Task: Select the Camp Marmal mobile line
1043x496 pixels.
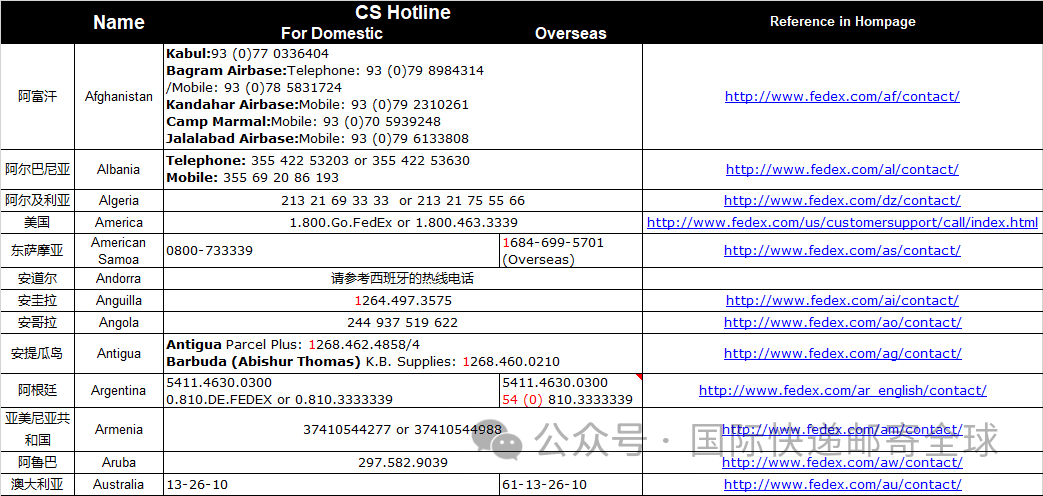Action: (x=303, y=122)
